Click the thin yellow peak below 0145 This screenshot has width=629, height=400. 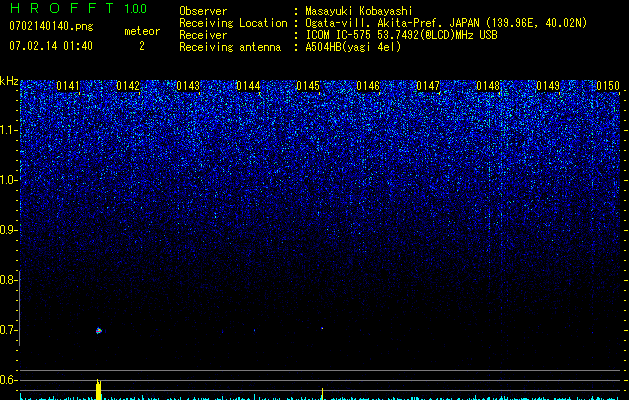(323, 394)
